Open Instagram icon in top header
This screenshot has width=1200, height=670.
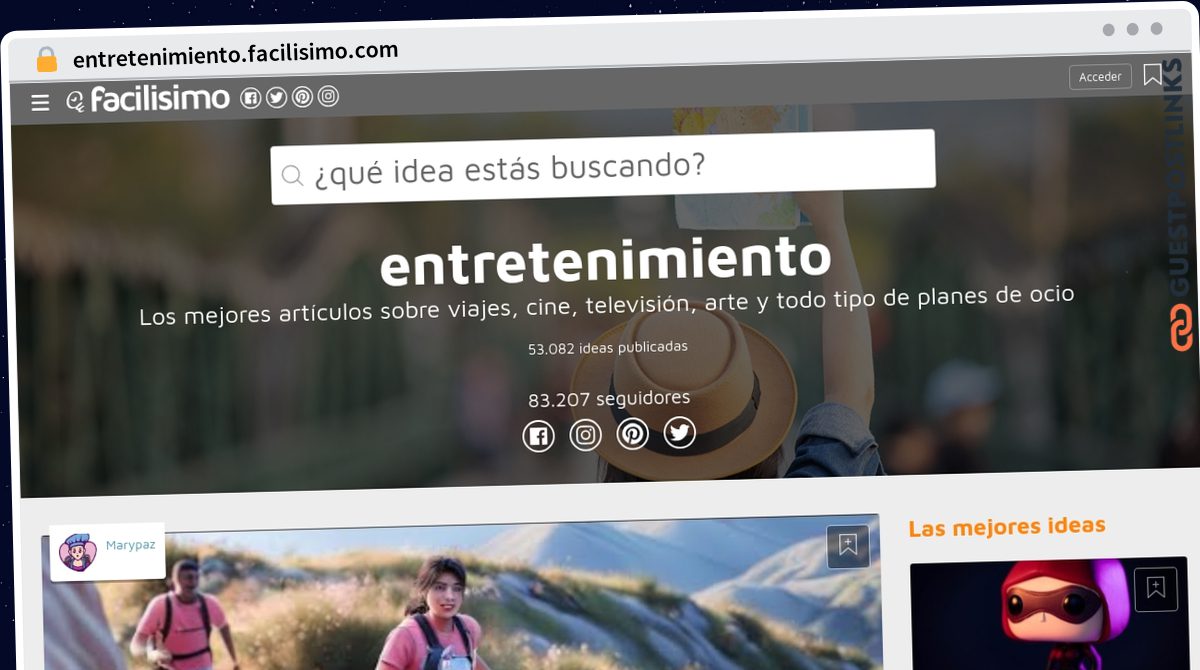pos(328,96)
